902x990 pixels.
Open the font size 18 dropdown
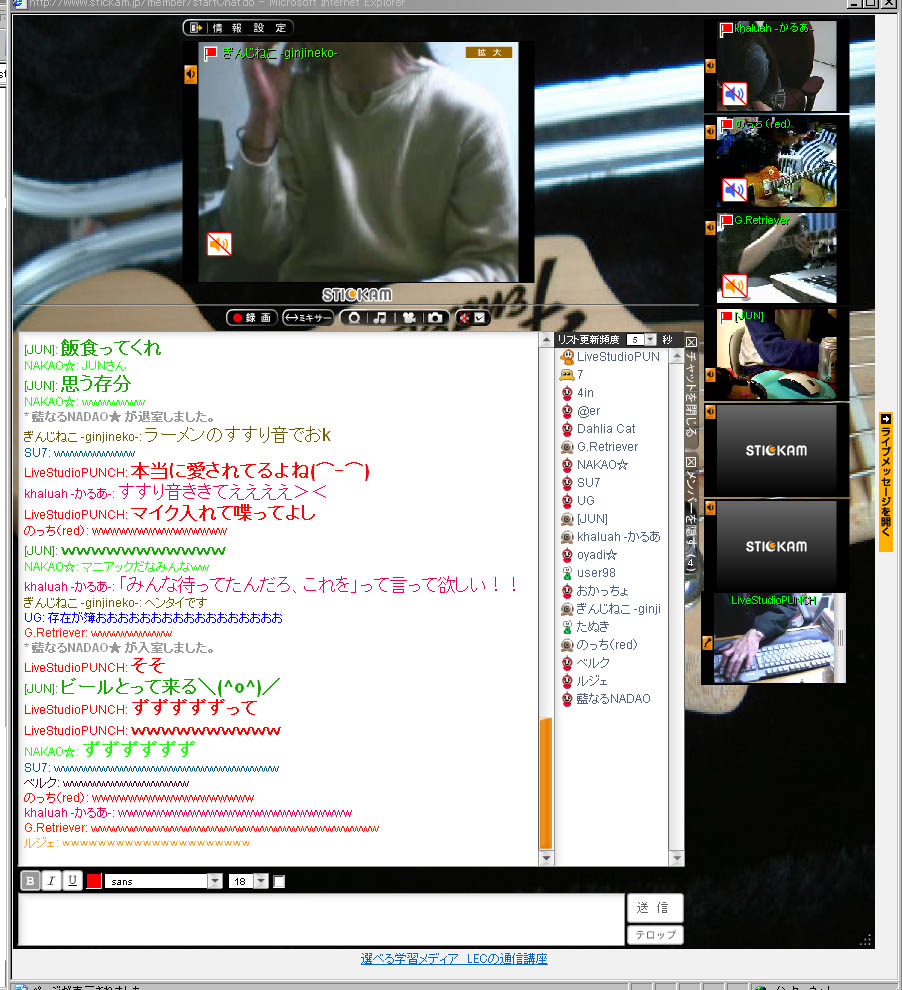(261, 881)
